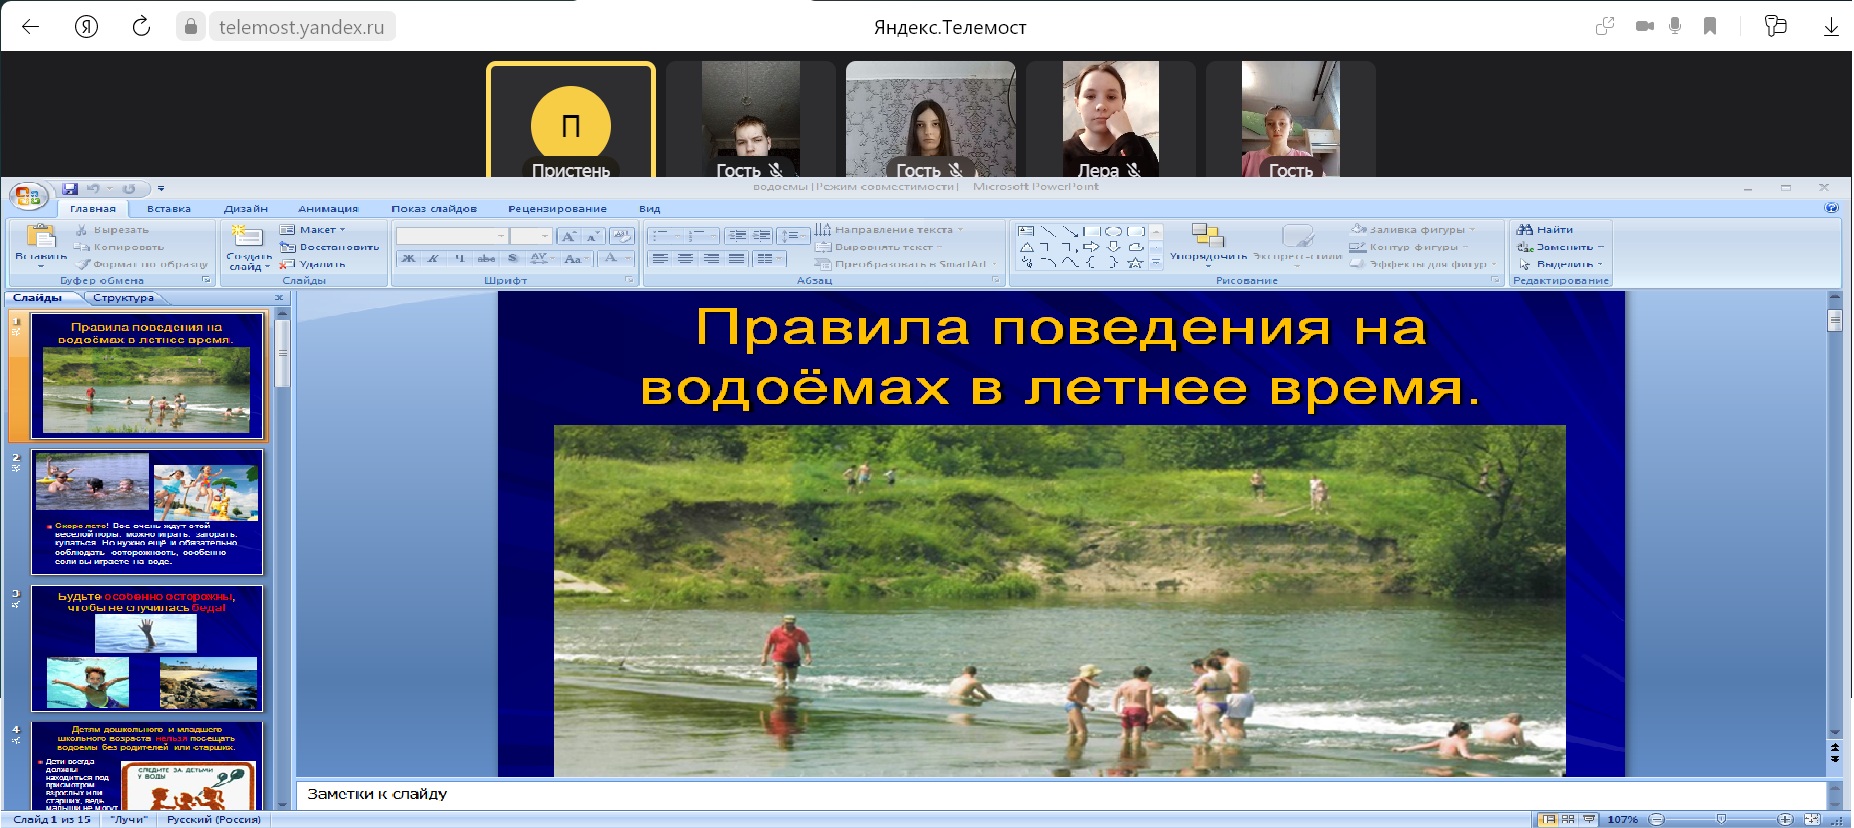Open the Layout (Макет) dropdown

[x=313, y=230]
